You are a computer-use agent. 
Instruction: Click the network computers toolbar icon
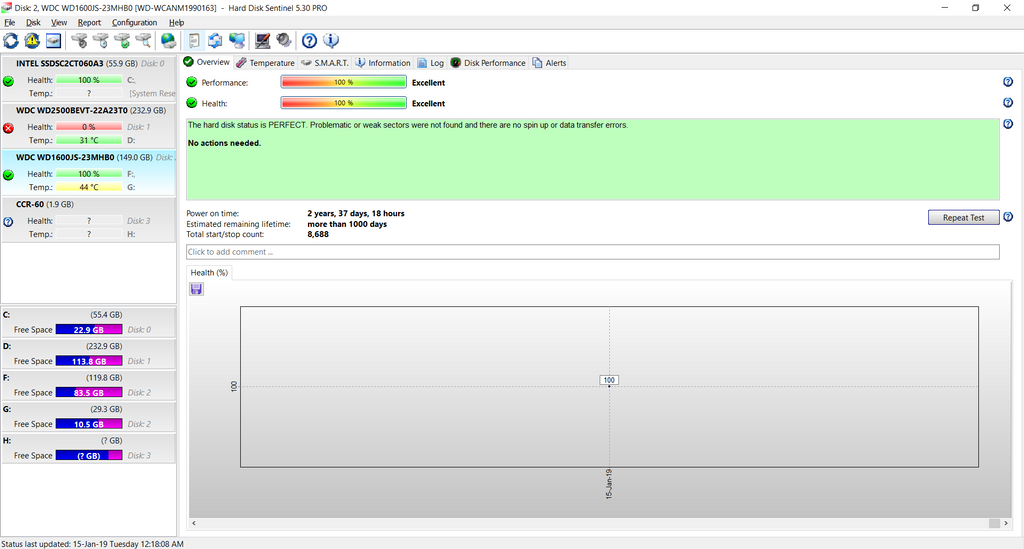[x=236, y=40]
